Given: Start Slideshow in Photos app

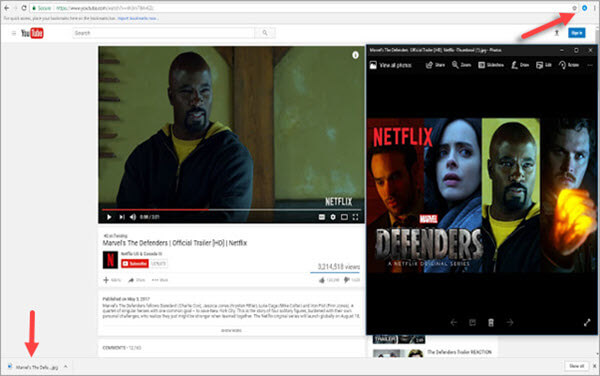Looking at the screenshot, I should (x=491, y=65).
